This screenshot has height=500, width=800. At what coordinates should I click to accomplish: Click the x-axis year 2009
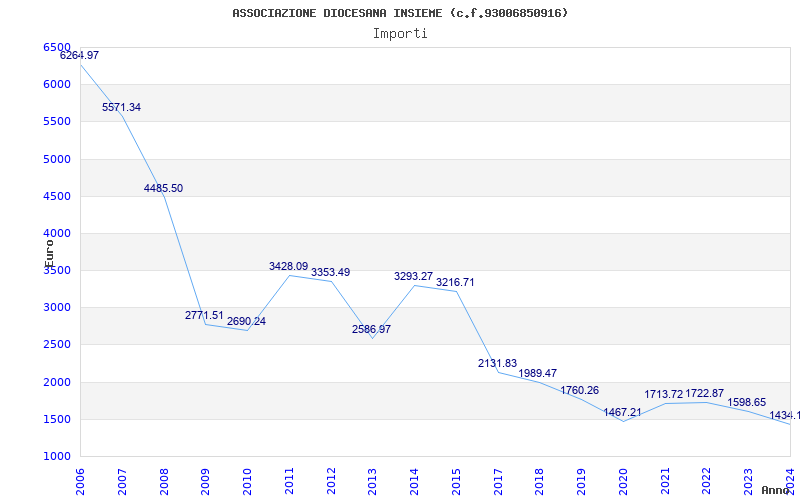pyautogui.click(x=205, y=482)
